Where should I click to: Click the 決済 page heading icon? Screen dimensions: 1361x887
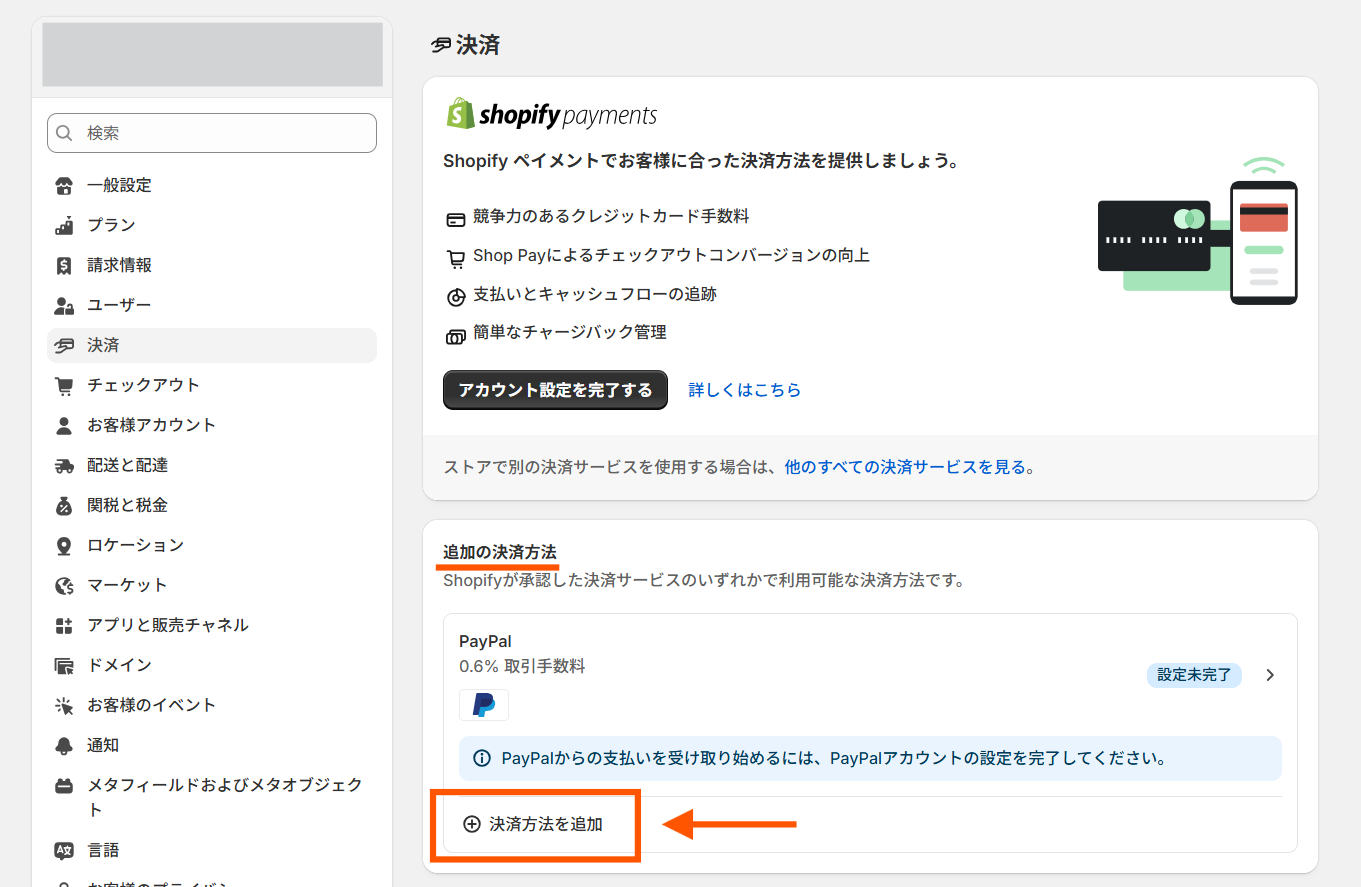441,45
